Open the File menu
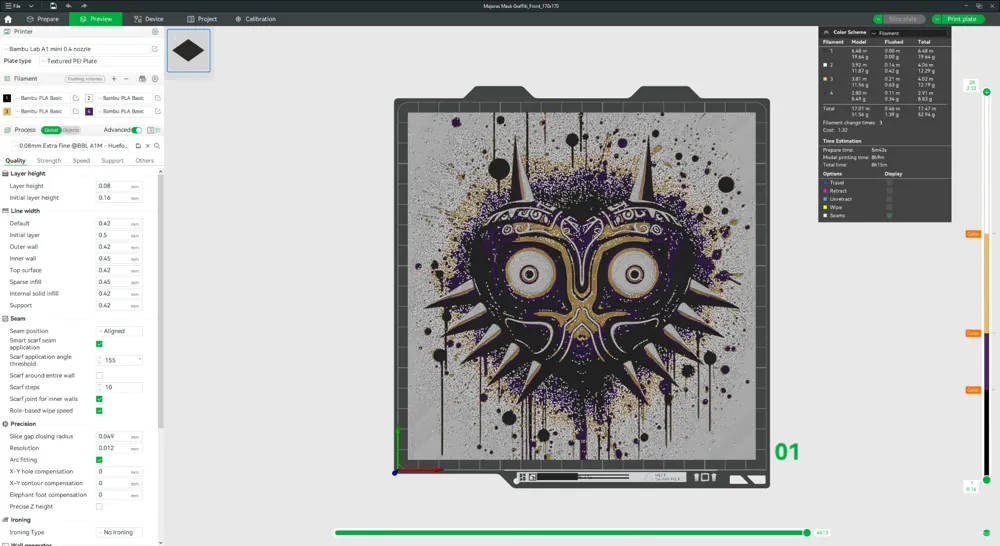This screenshot has height=546, width=1000. [x=13, y=6]
